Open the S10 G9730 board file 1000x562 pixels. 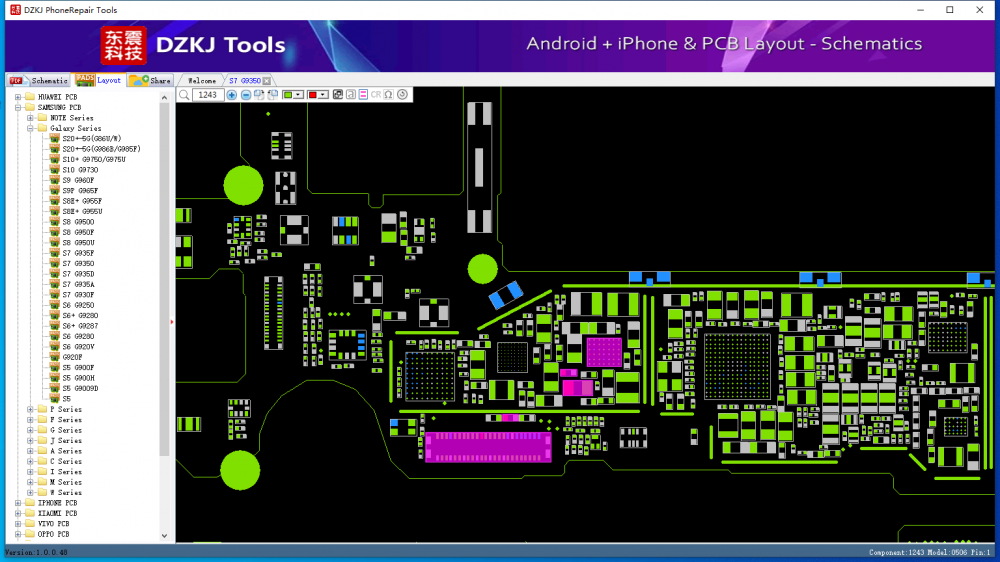tap(80, 170)
